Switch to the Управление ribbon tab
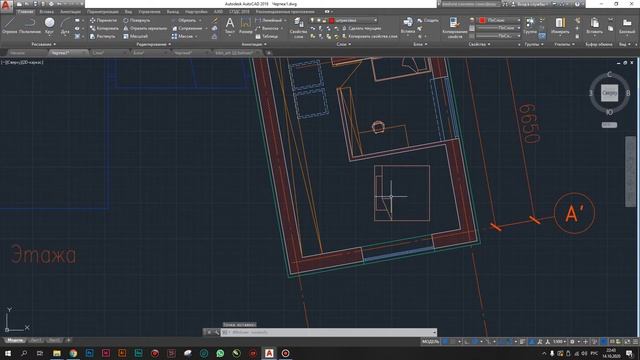The height and width of the screenshot is (360, 640). [149, 12]
